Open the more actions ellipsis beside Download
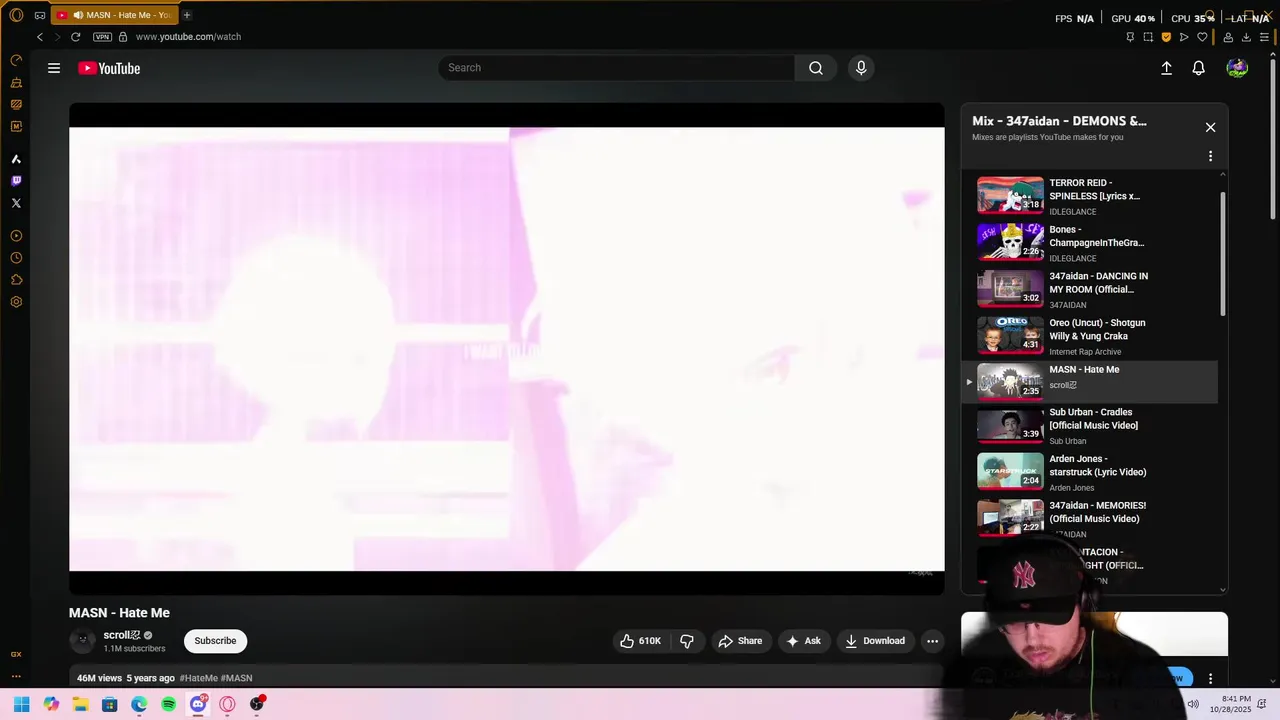 tap(932, 641)
